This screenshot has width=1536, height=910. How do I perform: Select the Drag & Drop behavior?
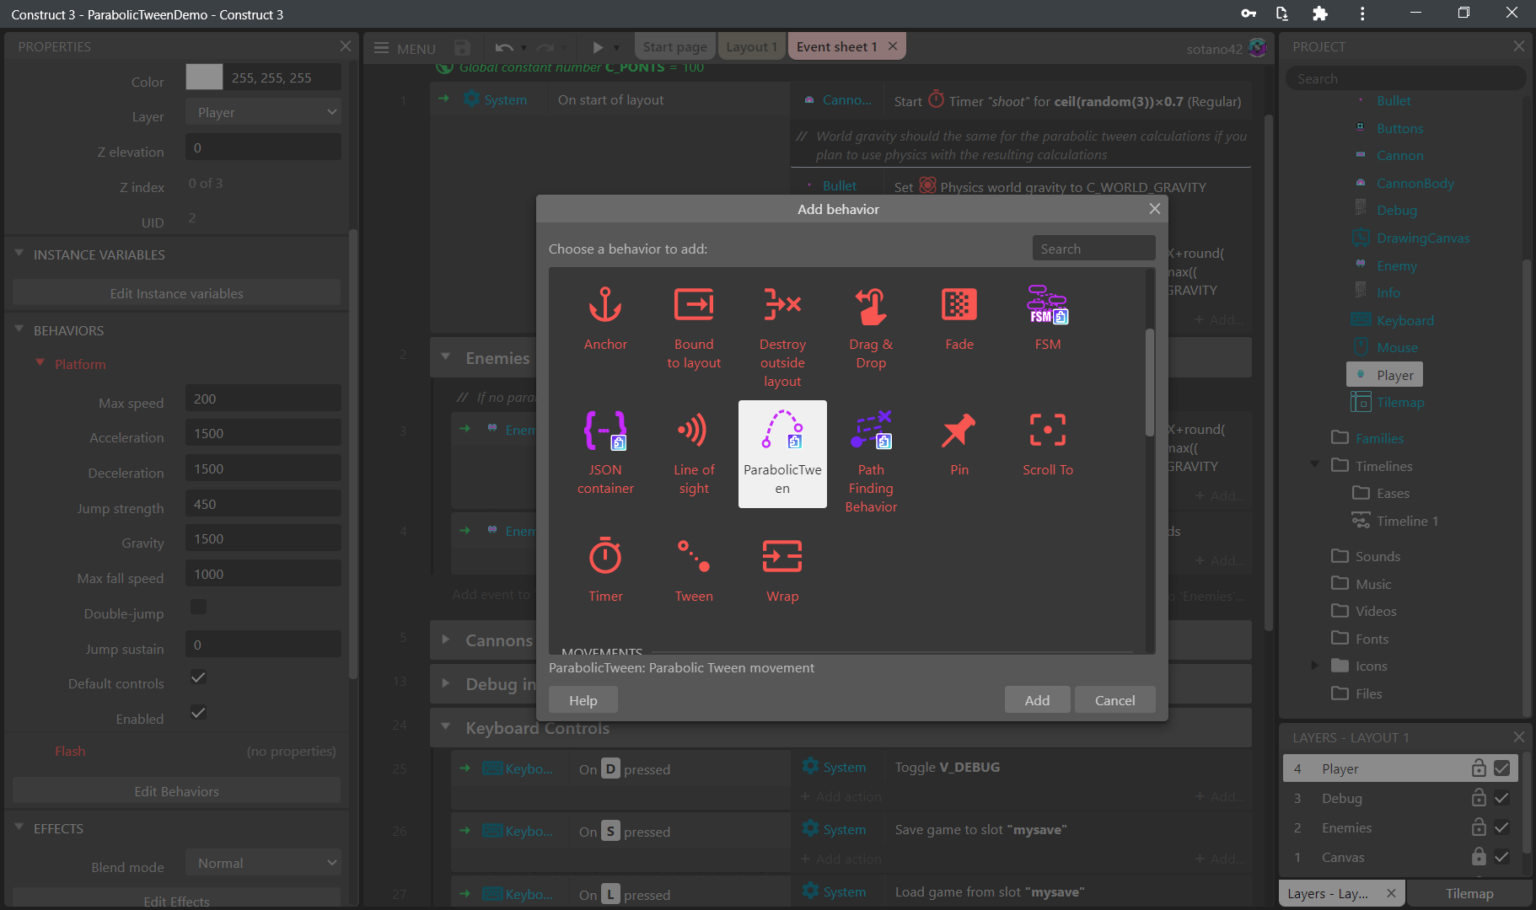point(871,328)
